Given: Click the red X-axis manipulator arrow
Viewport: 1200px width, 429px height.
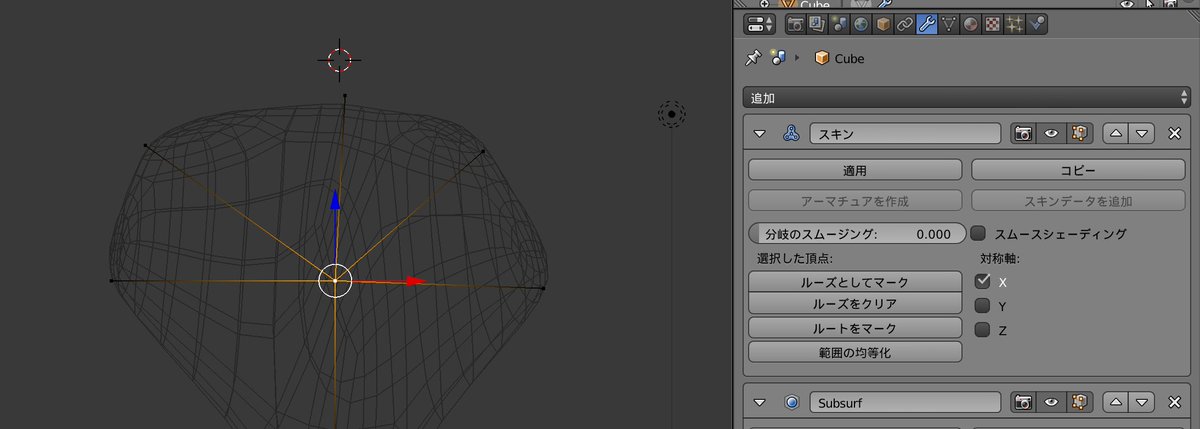Looking at the screenshot, I should coord(415,282).
